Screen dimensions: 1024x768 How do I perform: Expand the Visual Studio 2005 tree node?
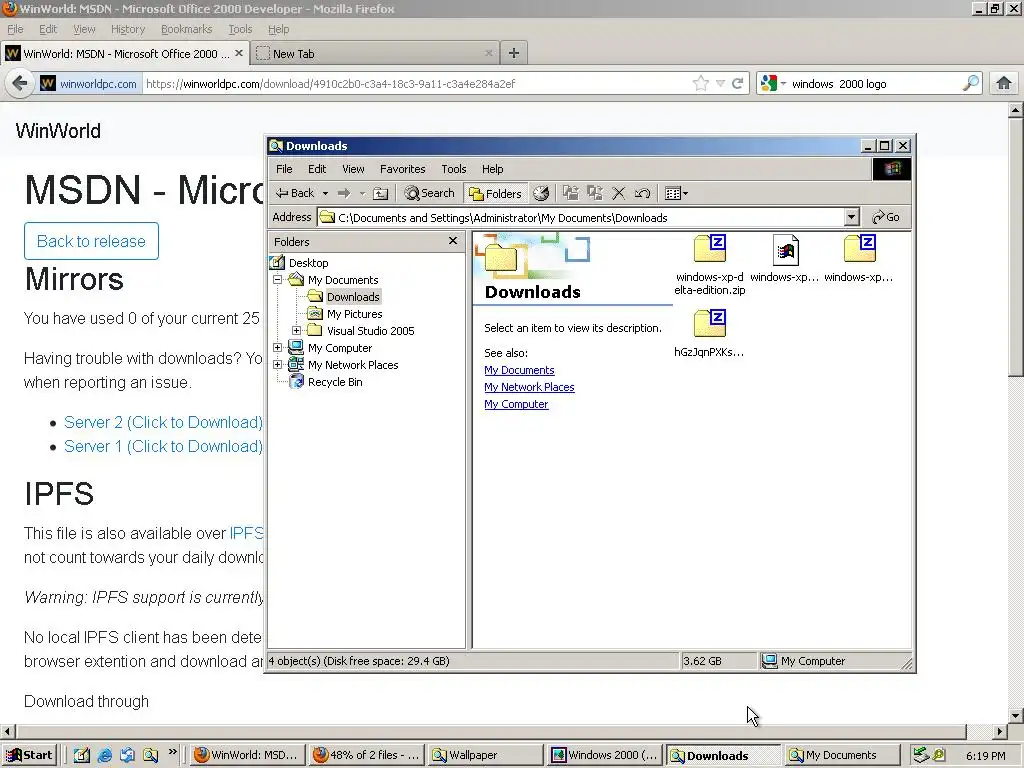[x=296, y=330]
